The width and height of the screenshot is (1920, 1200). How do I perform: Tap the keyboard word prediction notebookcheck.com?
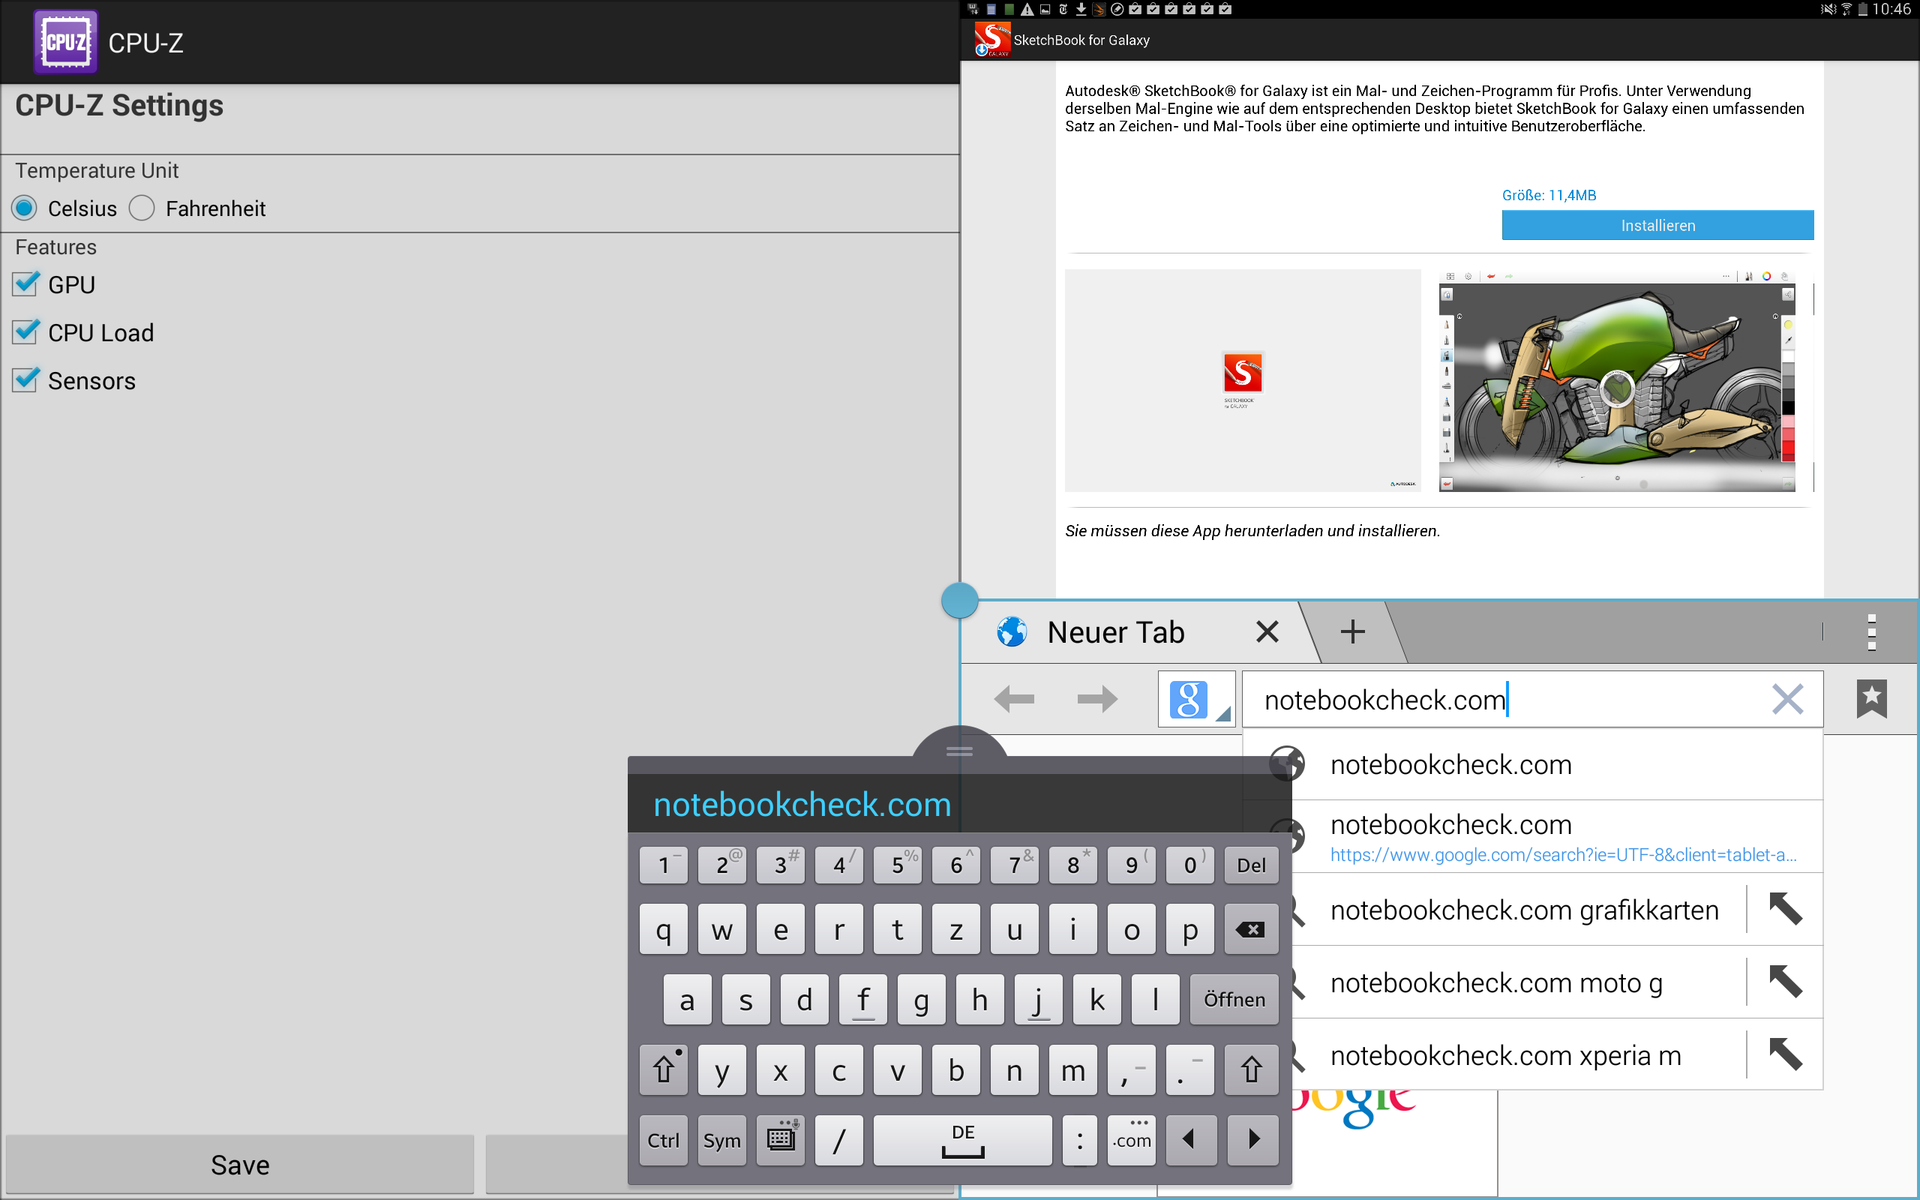point(802,804)
